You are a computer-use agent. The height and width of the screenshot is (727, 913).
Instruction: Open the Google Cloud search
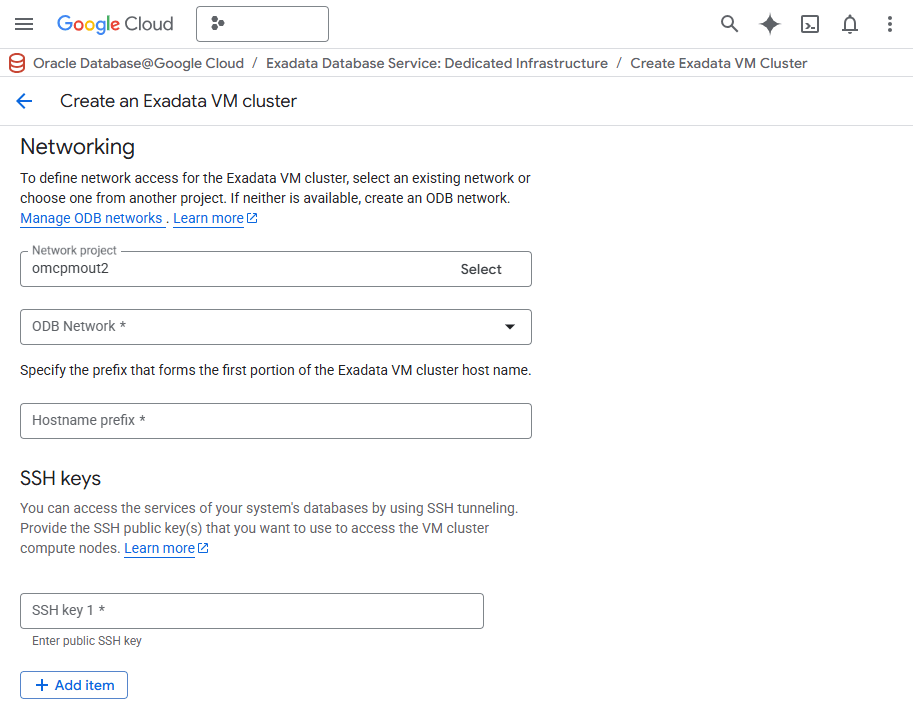pyautogui.click(x=729, y=23)
